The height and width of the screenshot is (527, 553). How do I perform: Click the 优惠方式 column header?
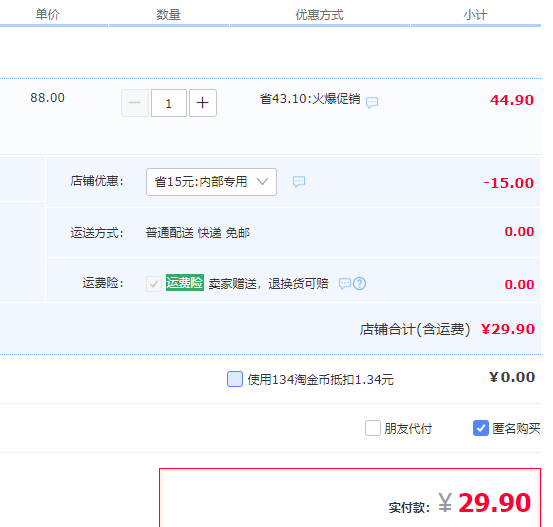click(320, 15)
